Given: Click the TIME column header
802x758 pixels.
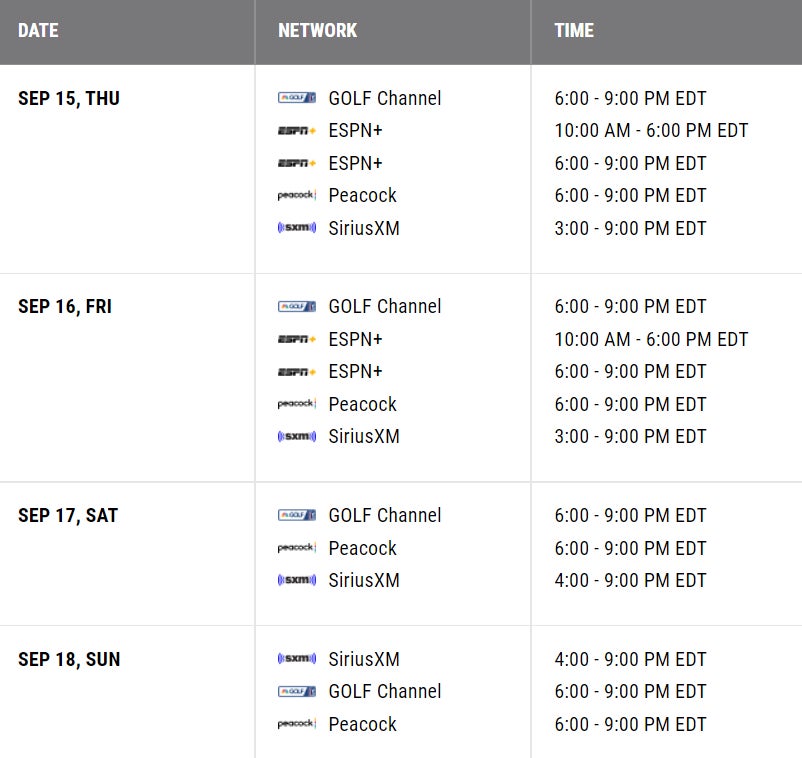Looking at the screenshot, I should click(574, 30).
